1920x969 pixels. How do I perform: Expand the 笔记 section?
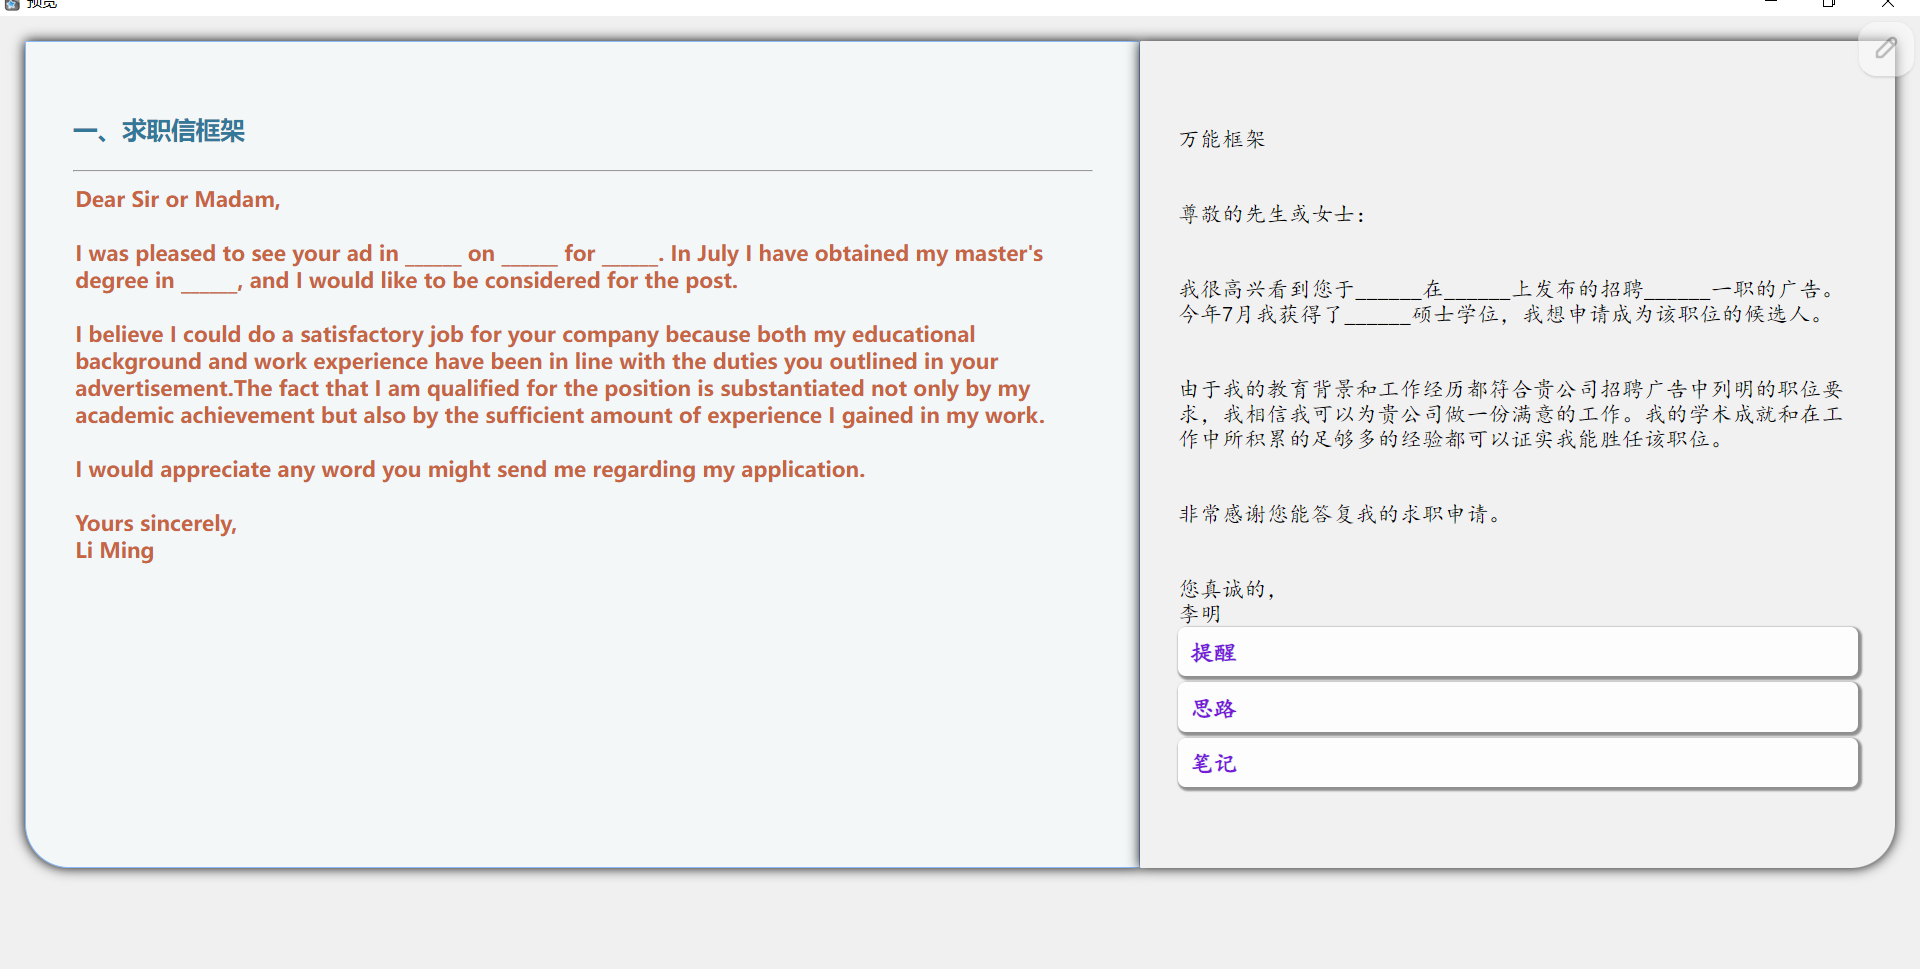1518,763
